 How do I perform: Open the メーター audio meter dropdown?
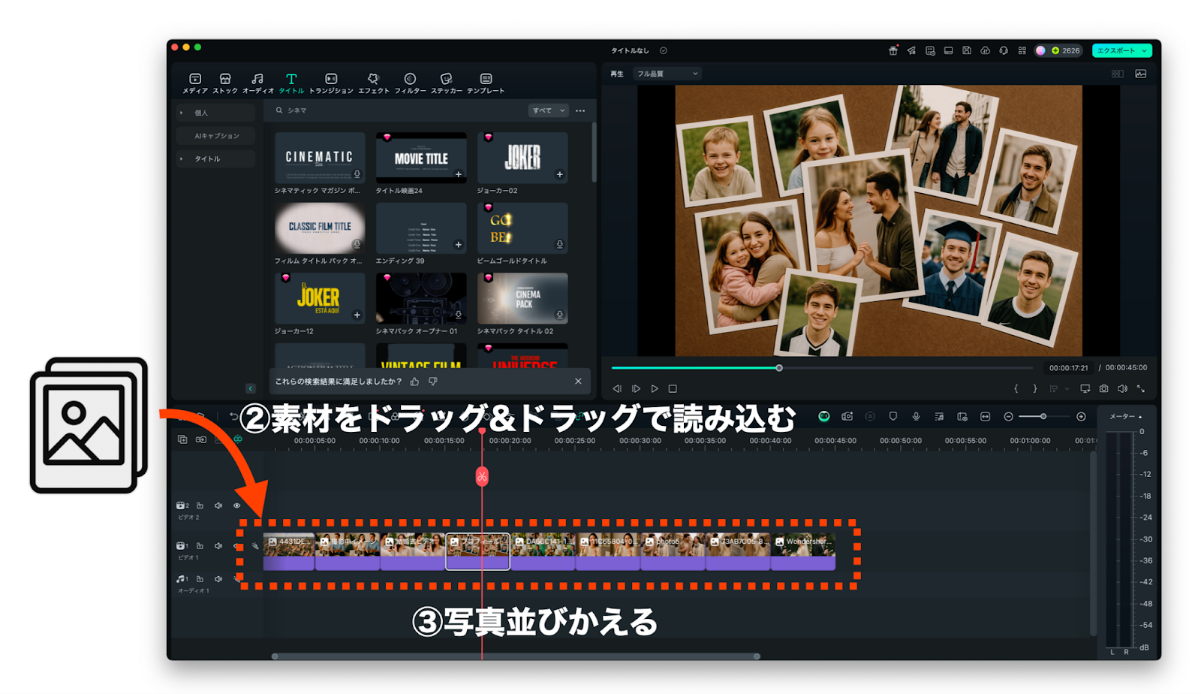pos(1126,416)
